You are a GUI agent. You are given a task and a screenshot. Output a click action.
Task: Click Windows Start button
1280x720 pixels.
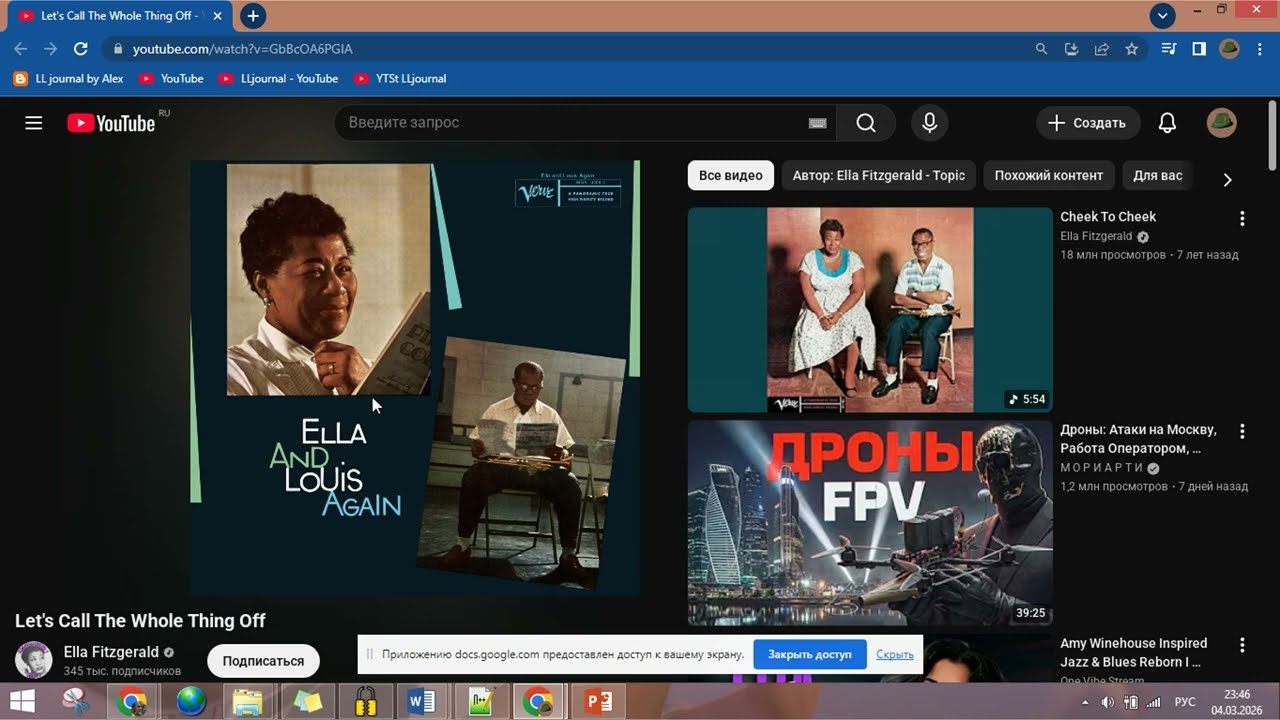point(22,702)
